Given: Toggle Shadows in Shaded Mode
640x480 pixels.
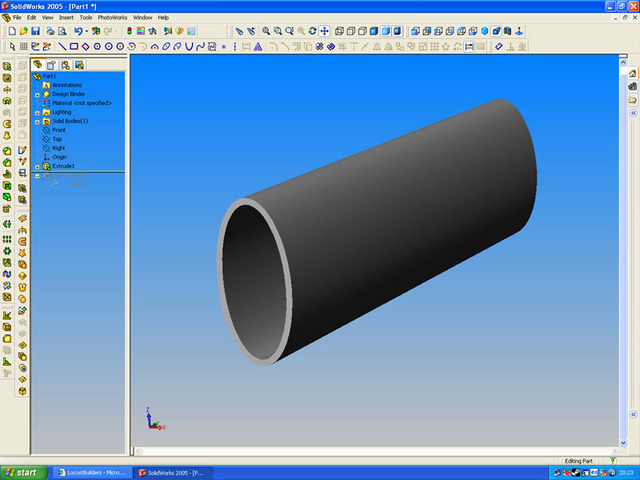Looking at the screenshot, I should [397, 31].
